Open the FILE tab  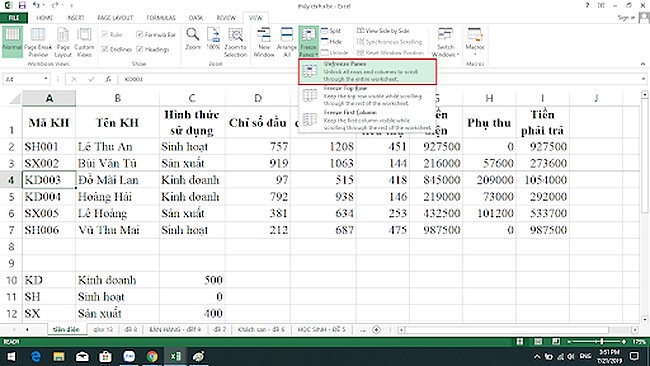(x=14, y=18)
